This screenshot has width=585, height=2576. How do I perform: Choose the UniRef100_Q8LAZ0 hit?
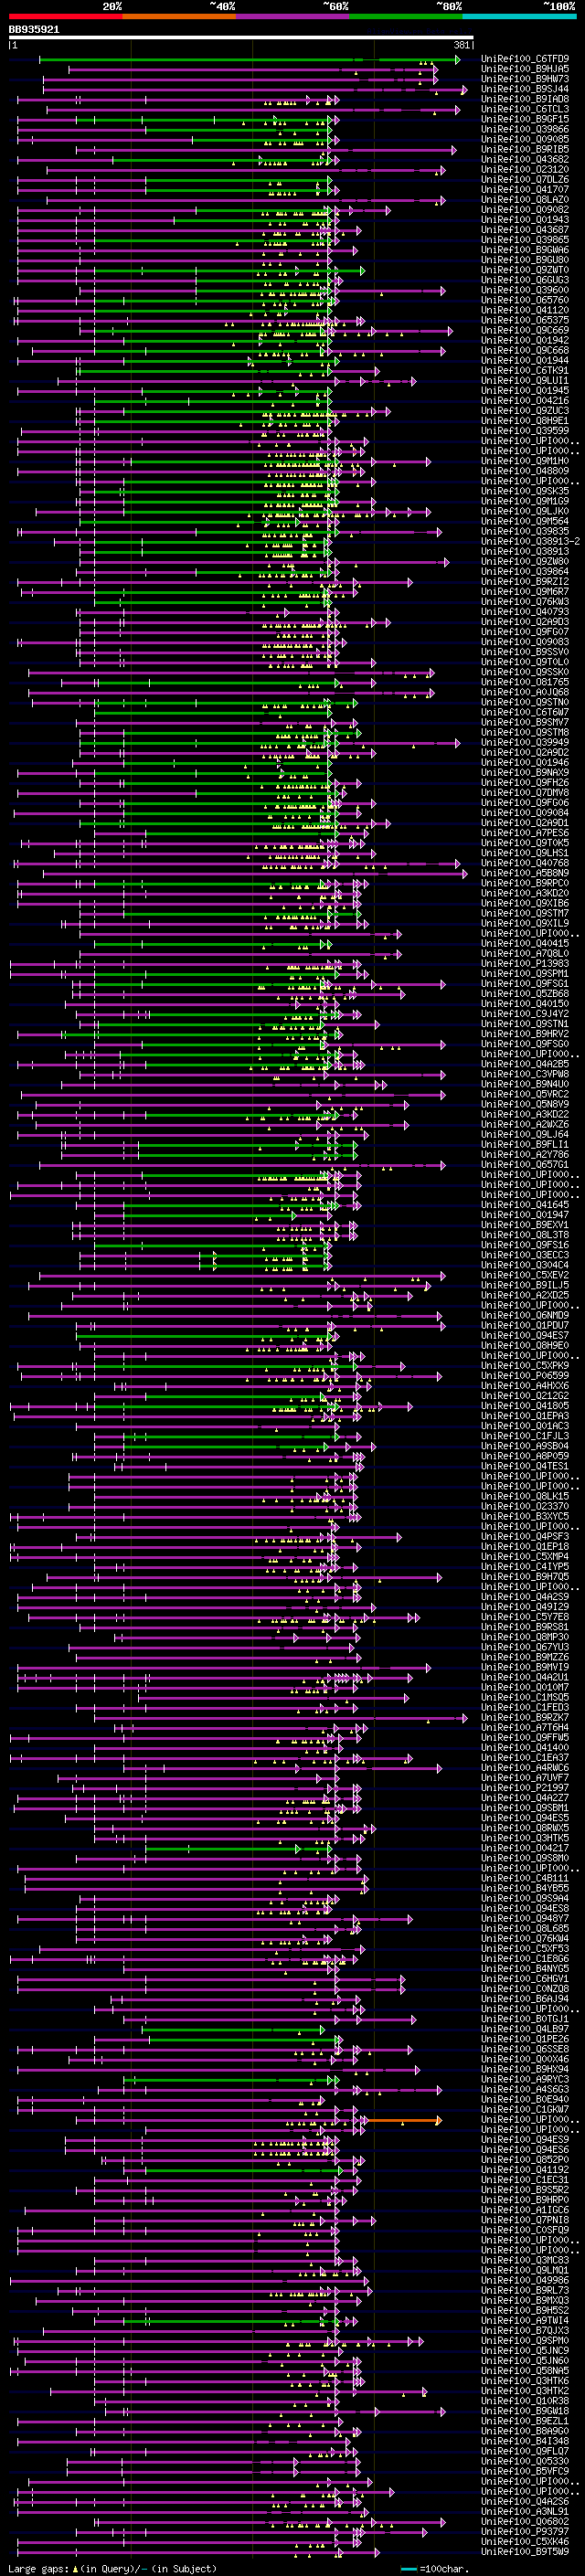click(525, 200)
